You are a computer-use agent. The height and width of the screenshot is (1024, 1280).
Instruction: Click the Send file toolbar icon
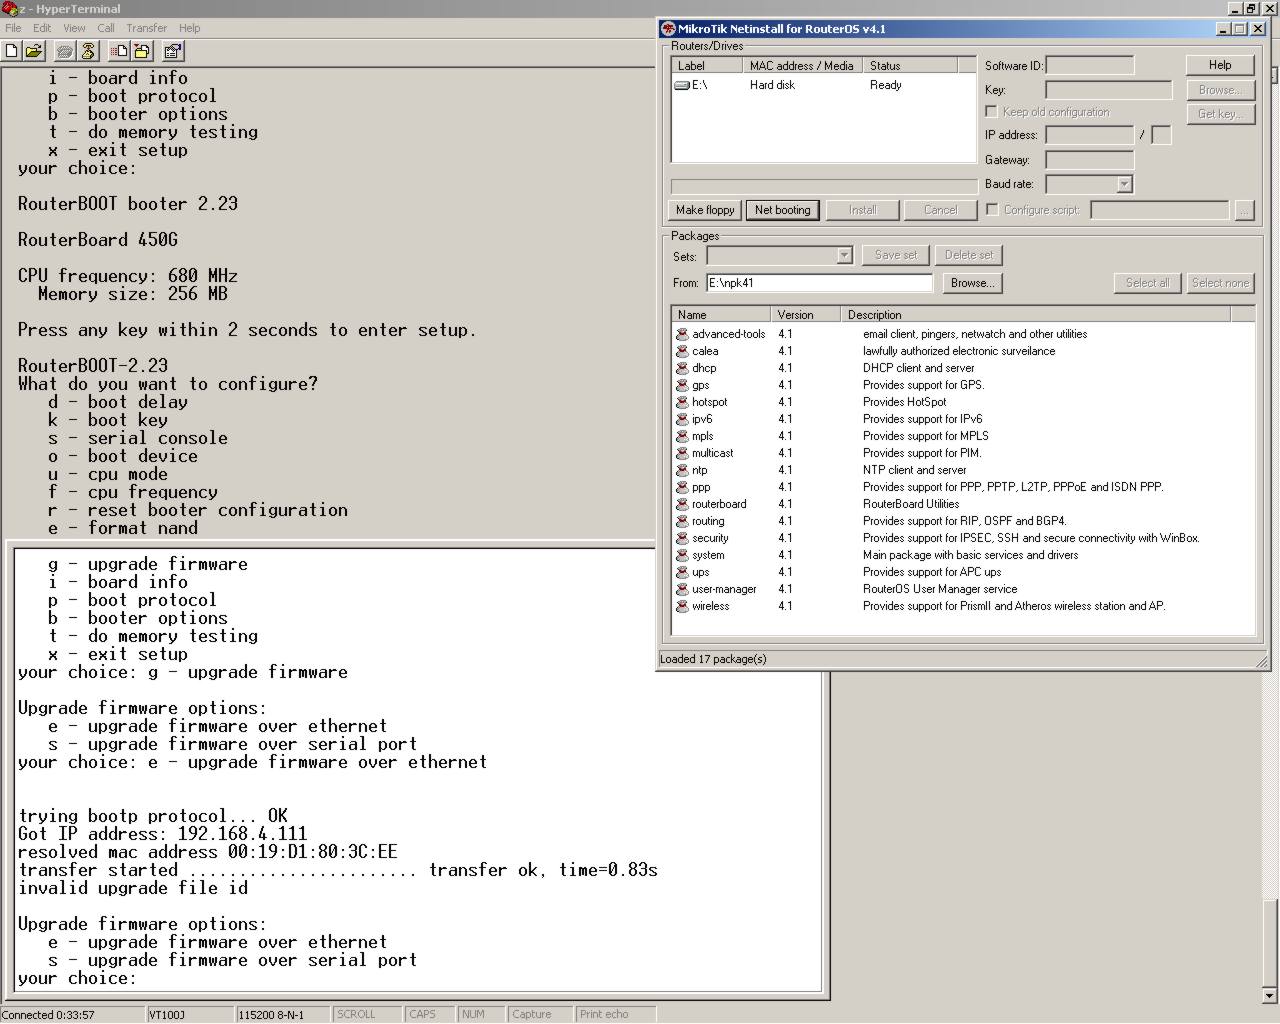pyautogui.click(x=119, y=51)
